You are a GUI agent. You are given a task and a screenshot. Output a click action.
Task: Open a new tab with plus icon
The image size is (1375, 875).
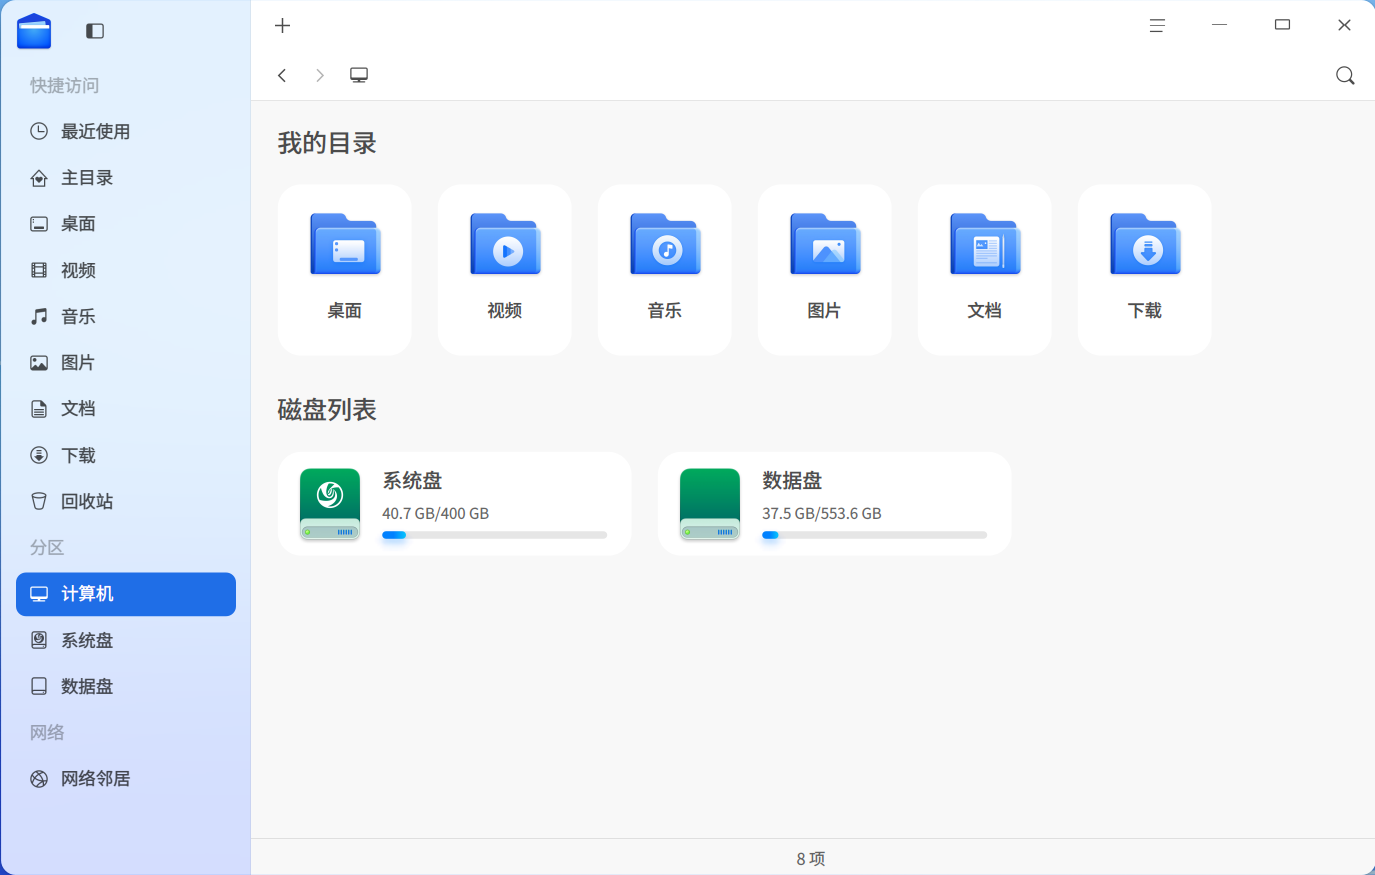coord(282,26)
